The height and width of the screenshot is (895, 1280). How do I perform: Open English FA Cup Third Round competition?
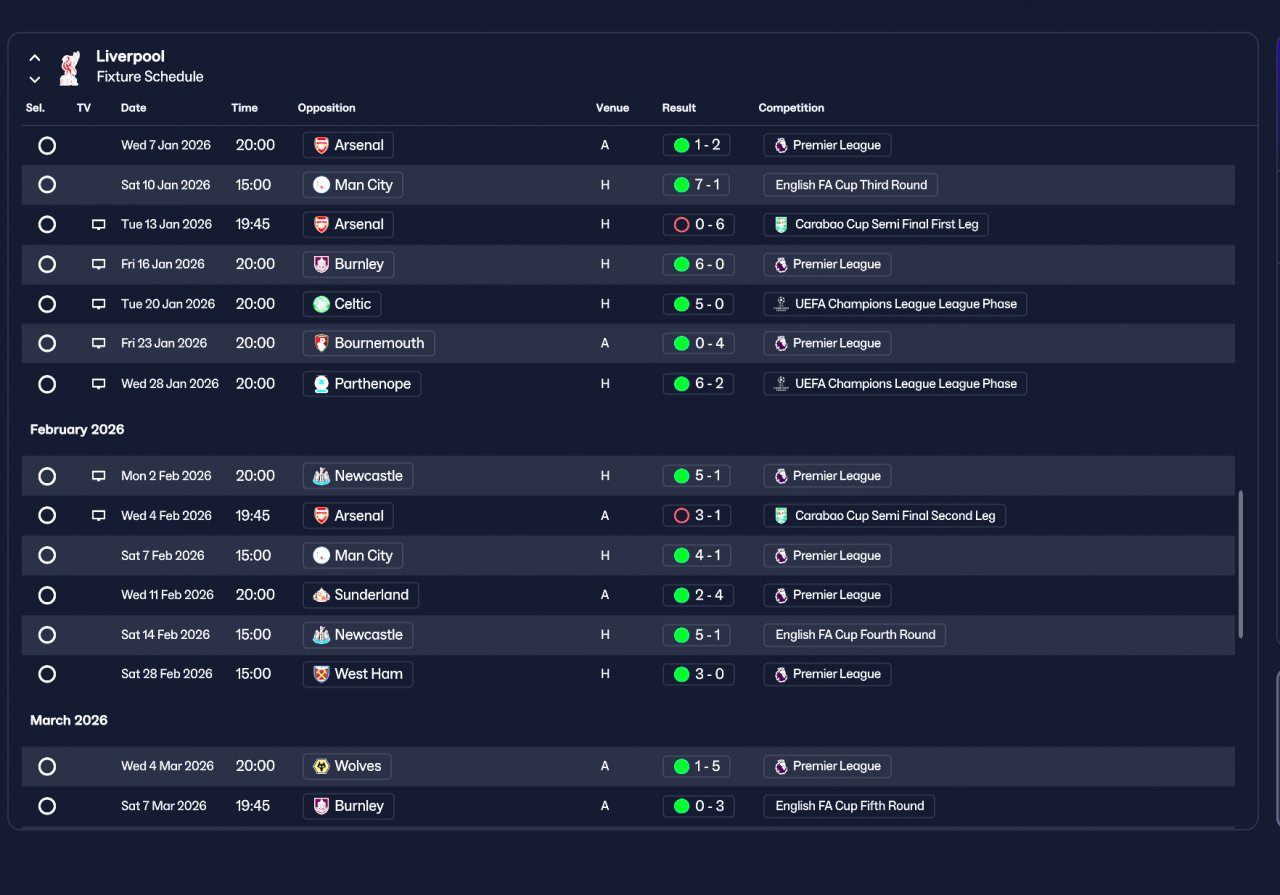(x=851, y=185)
